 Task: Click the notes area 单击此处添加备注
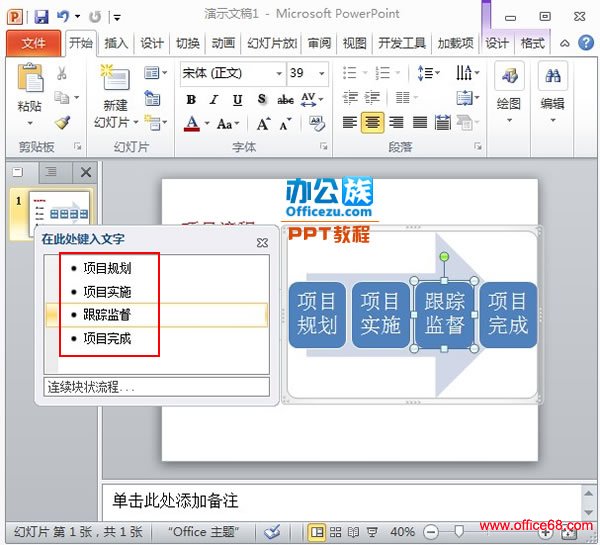click(x=175, y=500)
